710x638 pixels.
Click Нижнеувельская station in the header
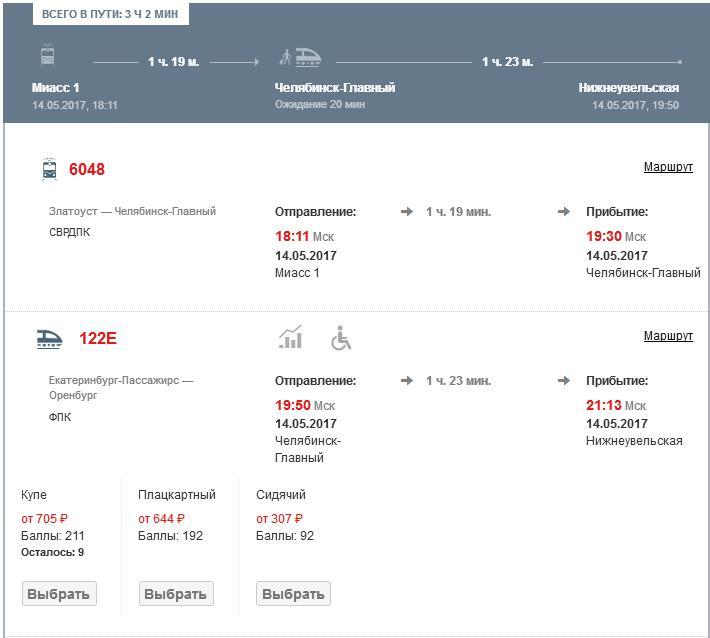[628, 88]
